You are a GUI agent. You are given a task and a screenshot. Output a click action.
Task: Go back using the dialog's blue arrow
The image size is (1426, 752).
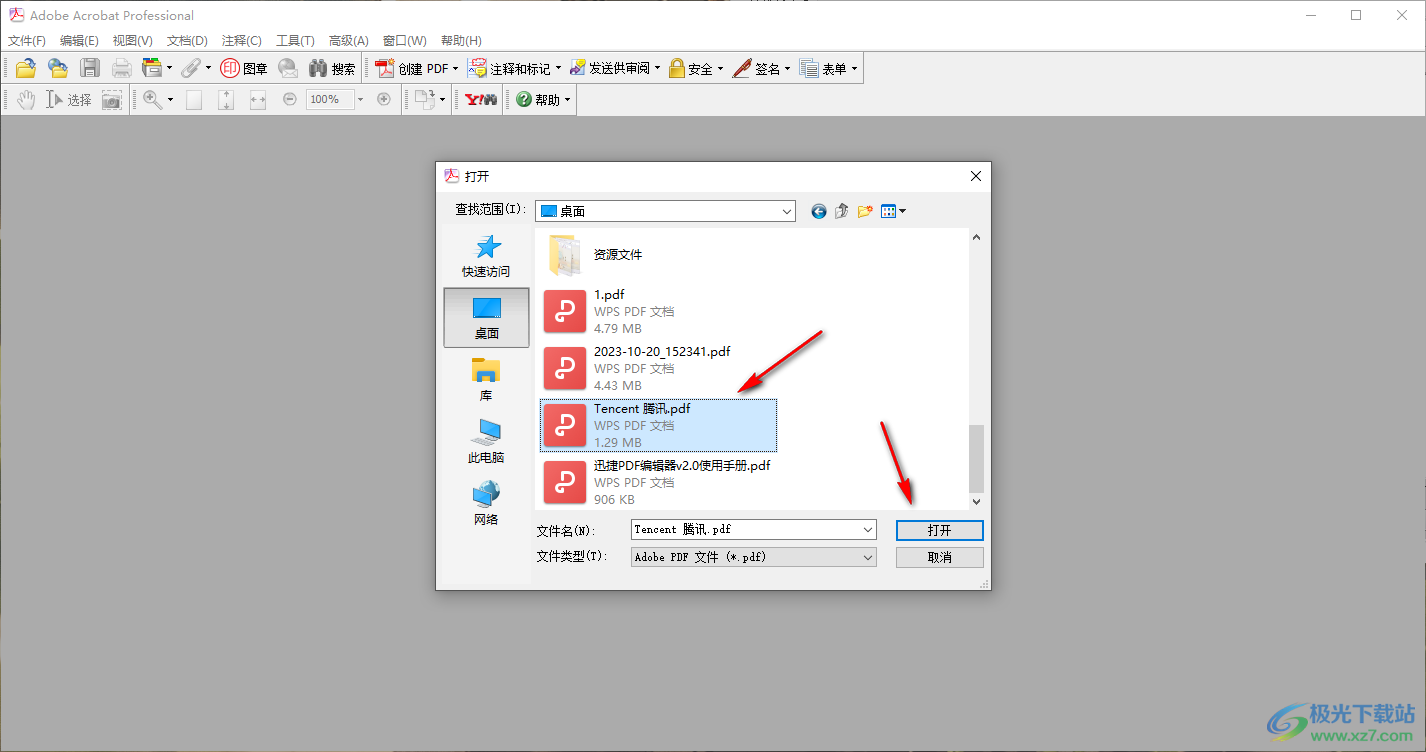pyautogui.click(x=819, y=211)
